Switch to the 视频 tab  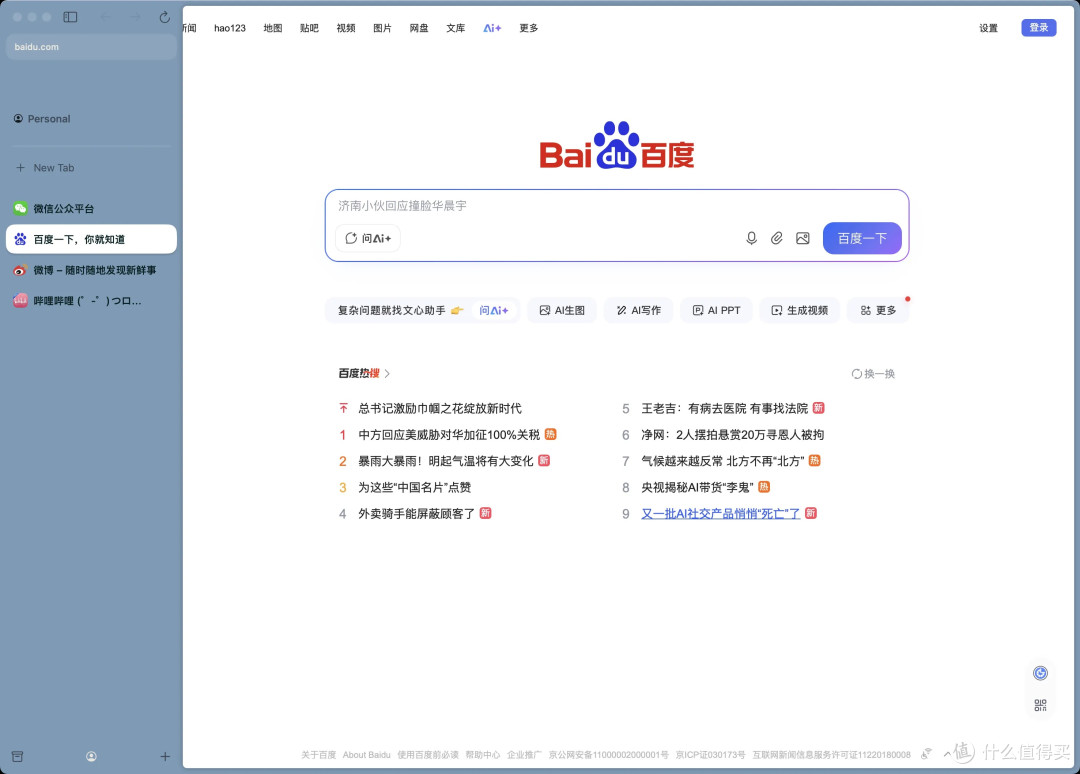click(345, 28)
